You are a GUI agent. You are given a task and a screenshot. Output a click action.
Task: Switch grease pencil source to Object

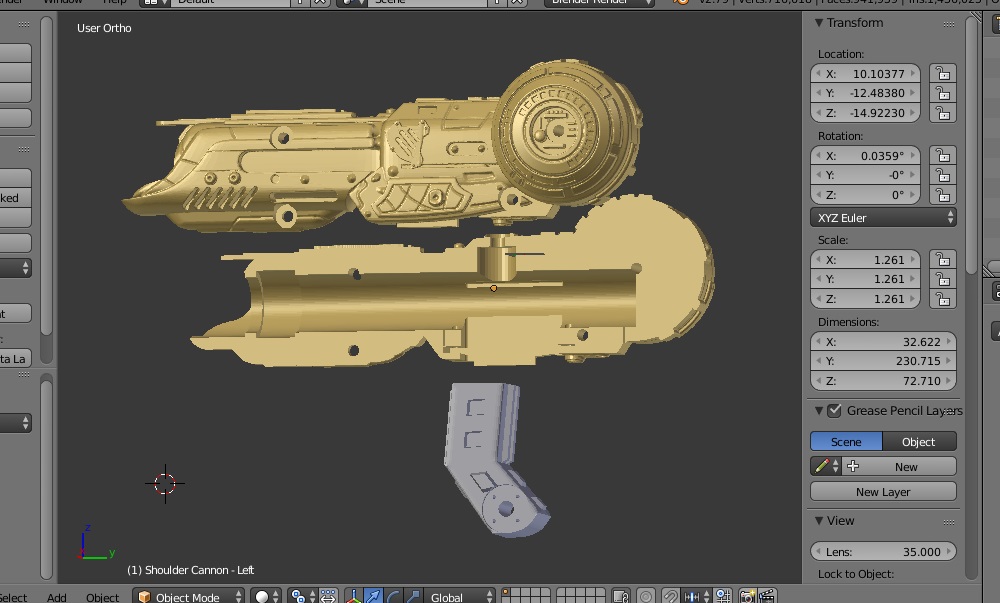coord(919,442)
